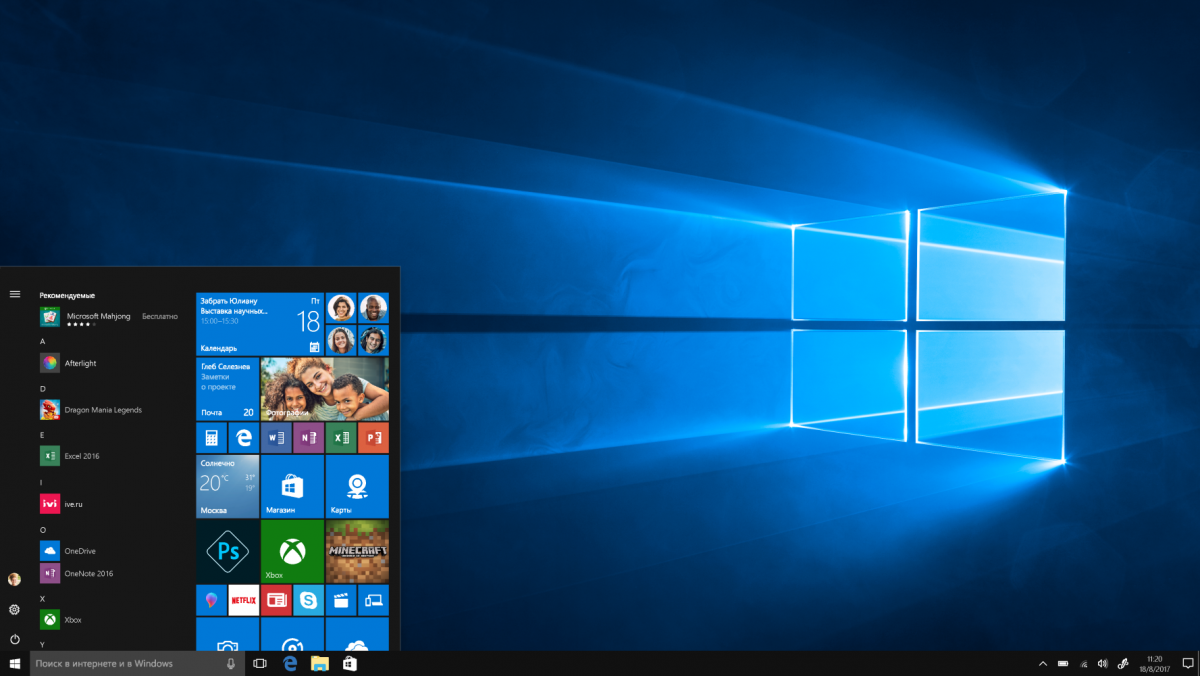The height and width of the screenshot is (676, 1200).
Task: Open the Adobe Photoshop Express tile
Action: [x=227, y=551]
